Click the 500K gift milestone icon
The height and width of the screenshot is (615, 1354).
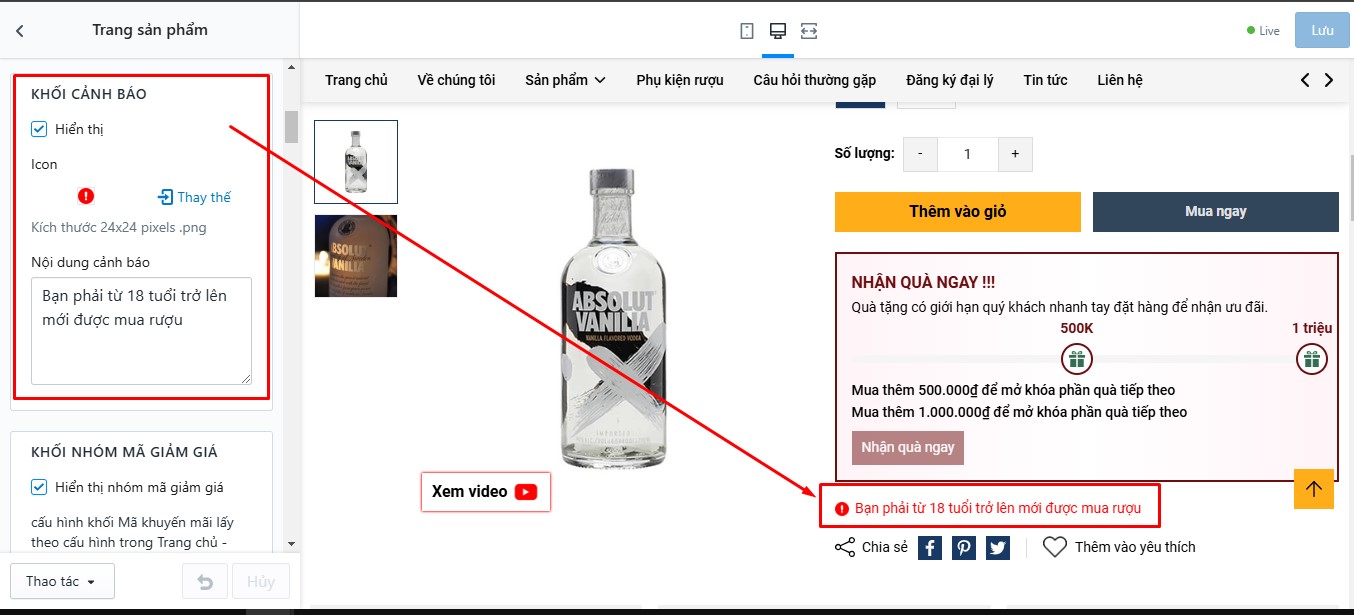pos(1076,359)
